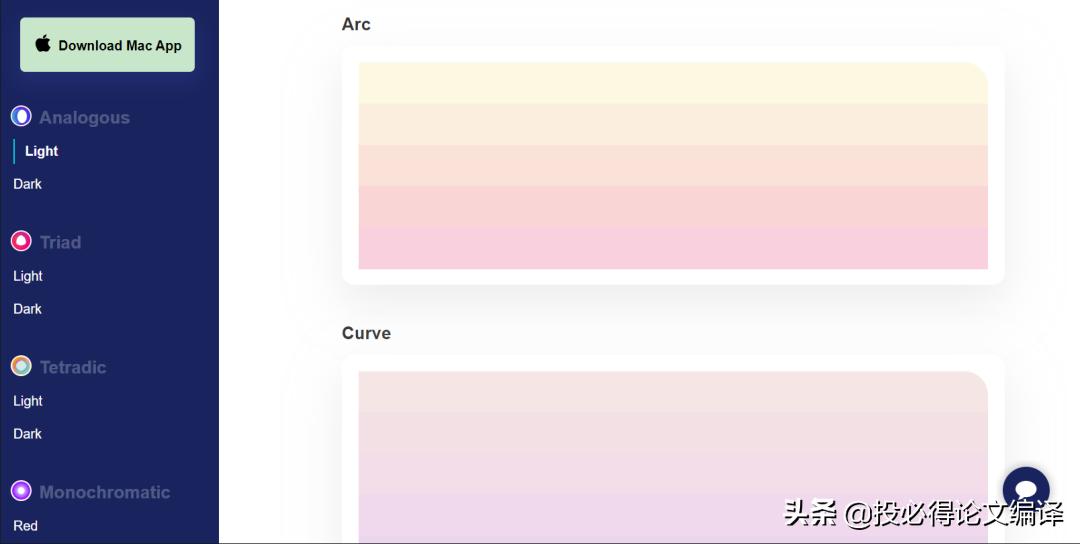Select Light under Analogous
This screenshot has height=544, width=1080.
point(42,151)
